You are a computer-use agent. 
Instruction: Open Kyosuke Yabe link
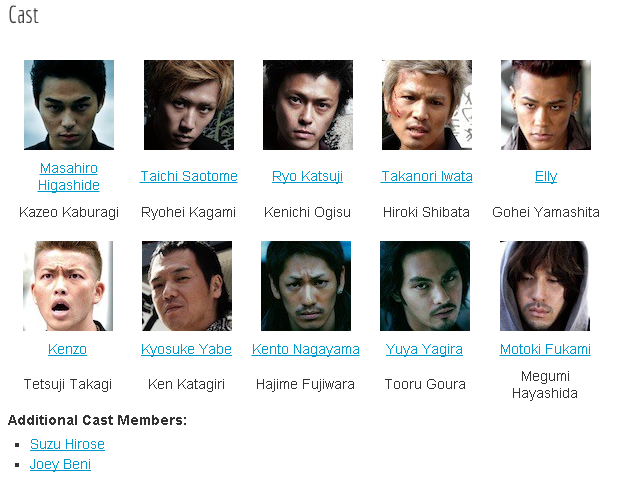click(x=186, y=349)
